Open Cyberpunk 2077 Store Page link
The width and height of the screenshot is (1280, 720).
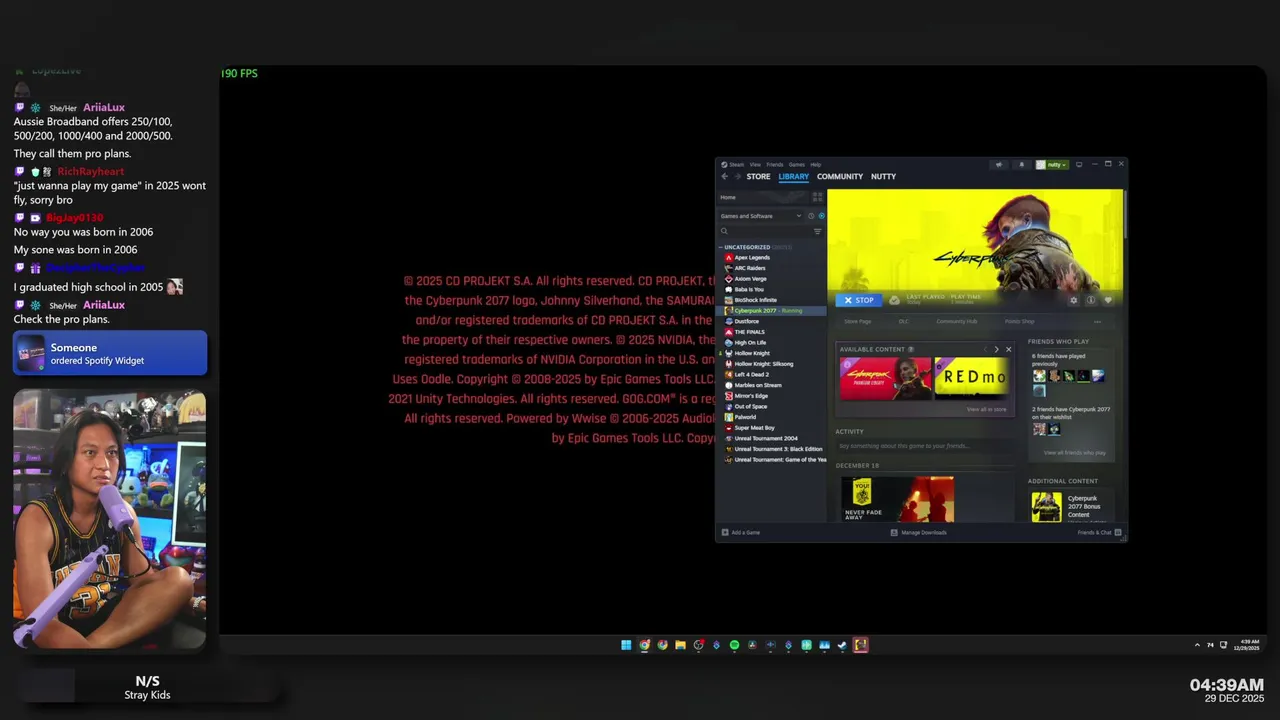(x=858, y=322)
